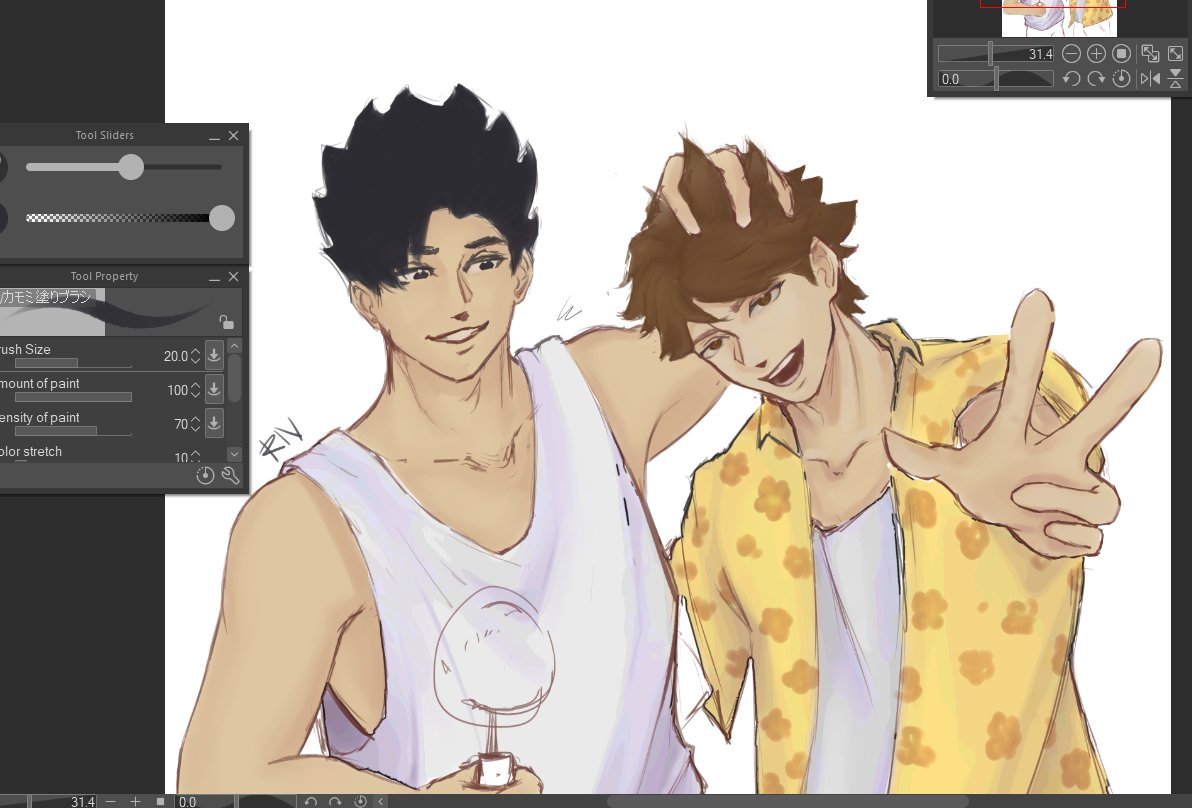The height and width of the screenshot is (808, 1192).
Task: Click the Density of paint stepper arrows
Action: (x=195, y=423)
